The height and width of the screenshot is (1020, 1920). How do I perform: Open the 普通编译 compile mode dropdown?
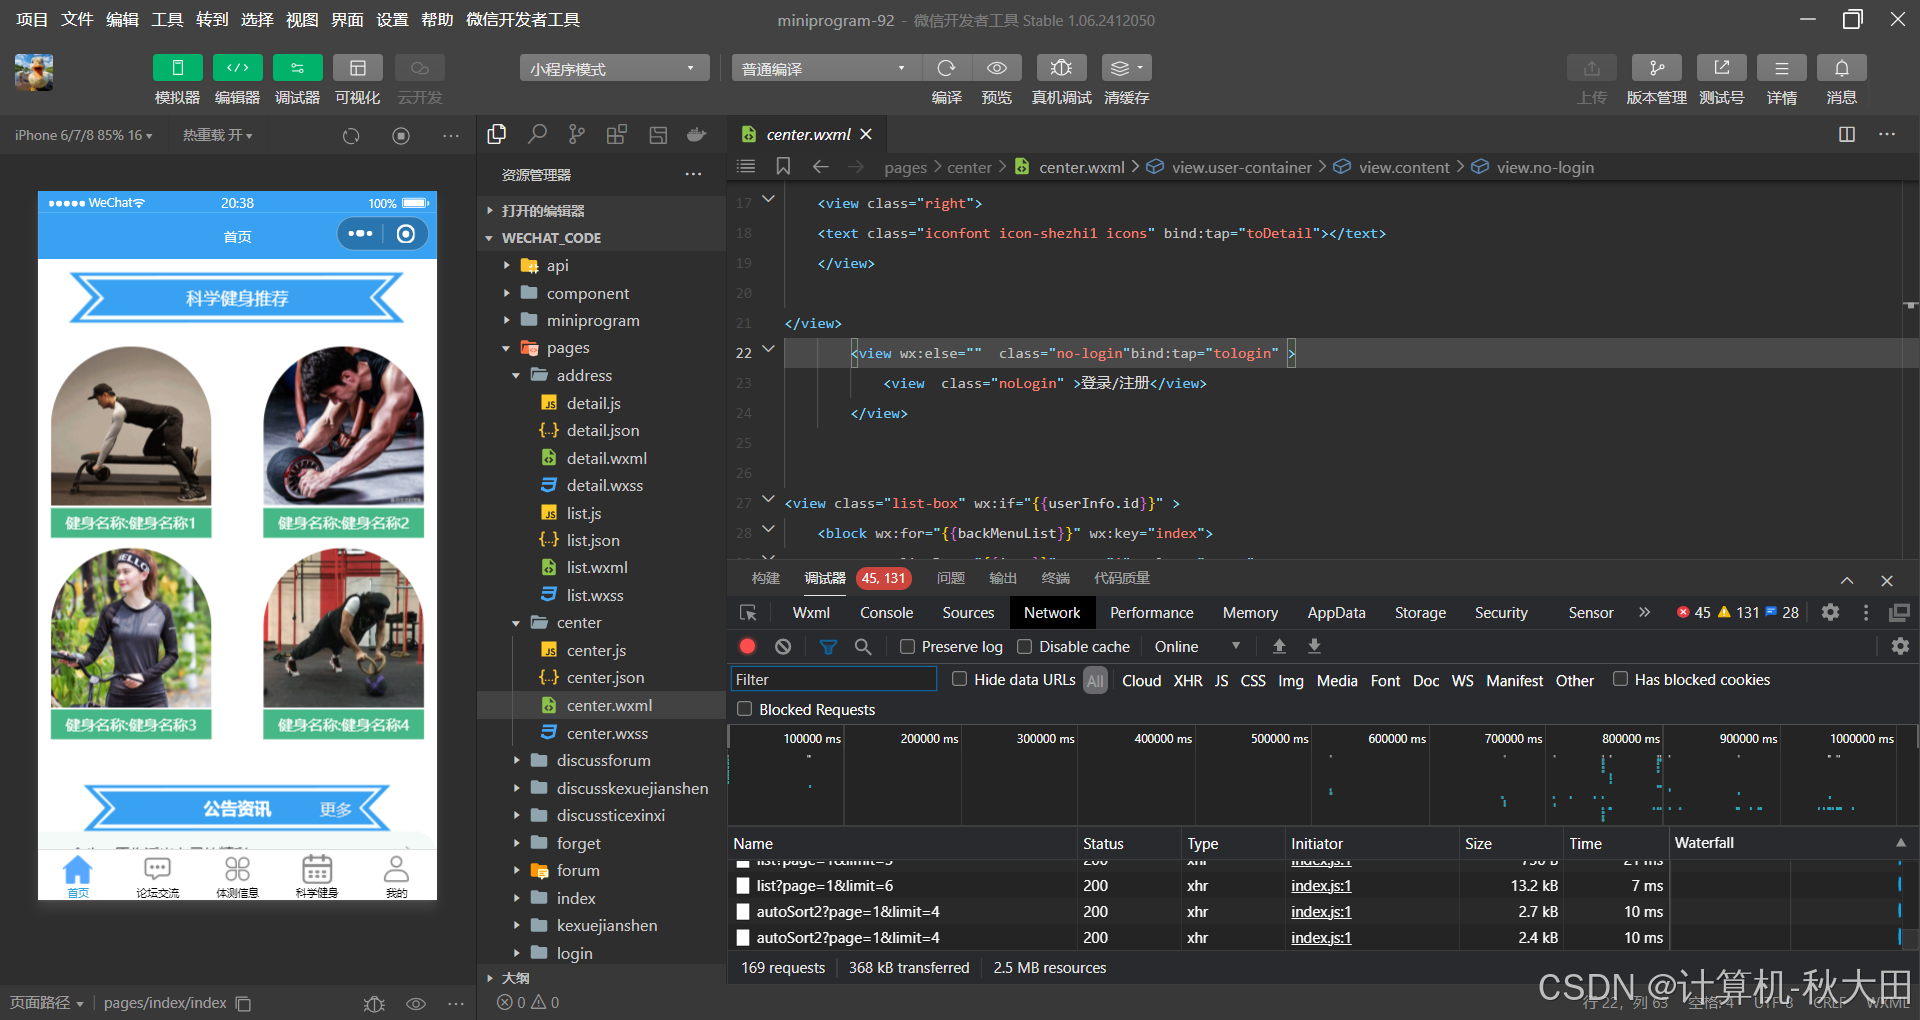click(x=826, y=68)
